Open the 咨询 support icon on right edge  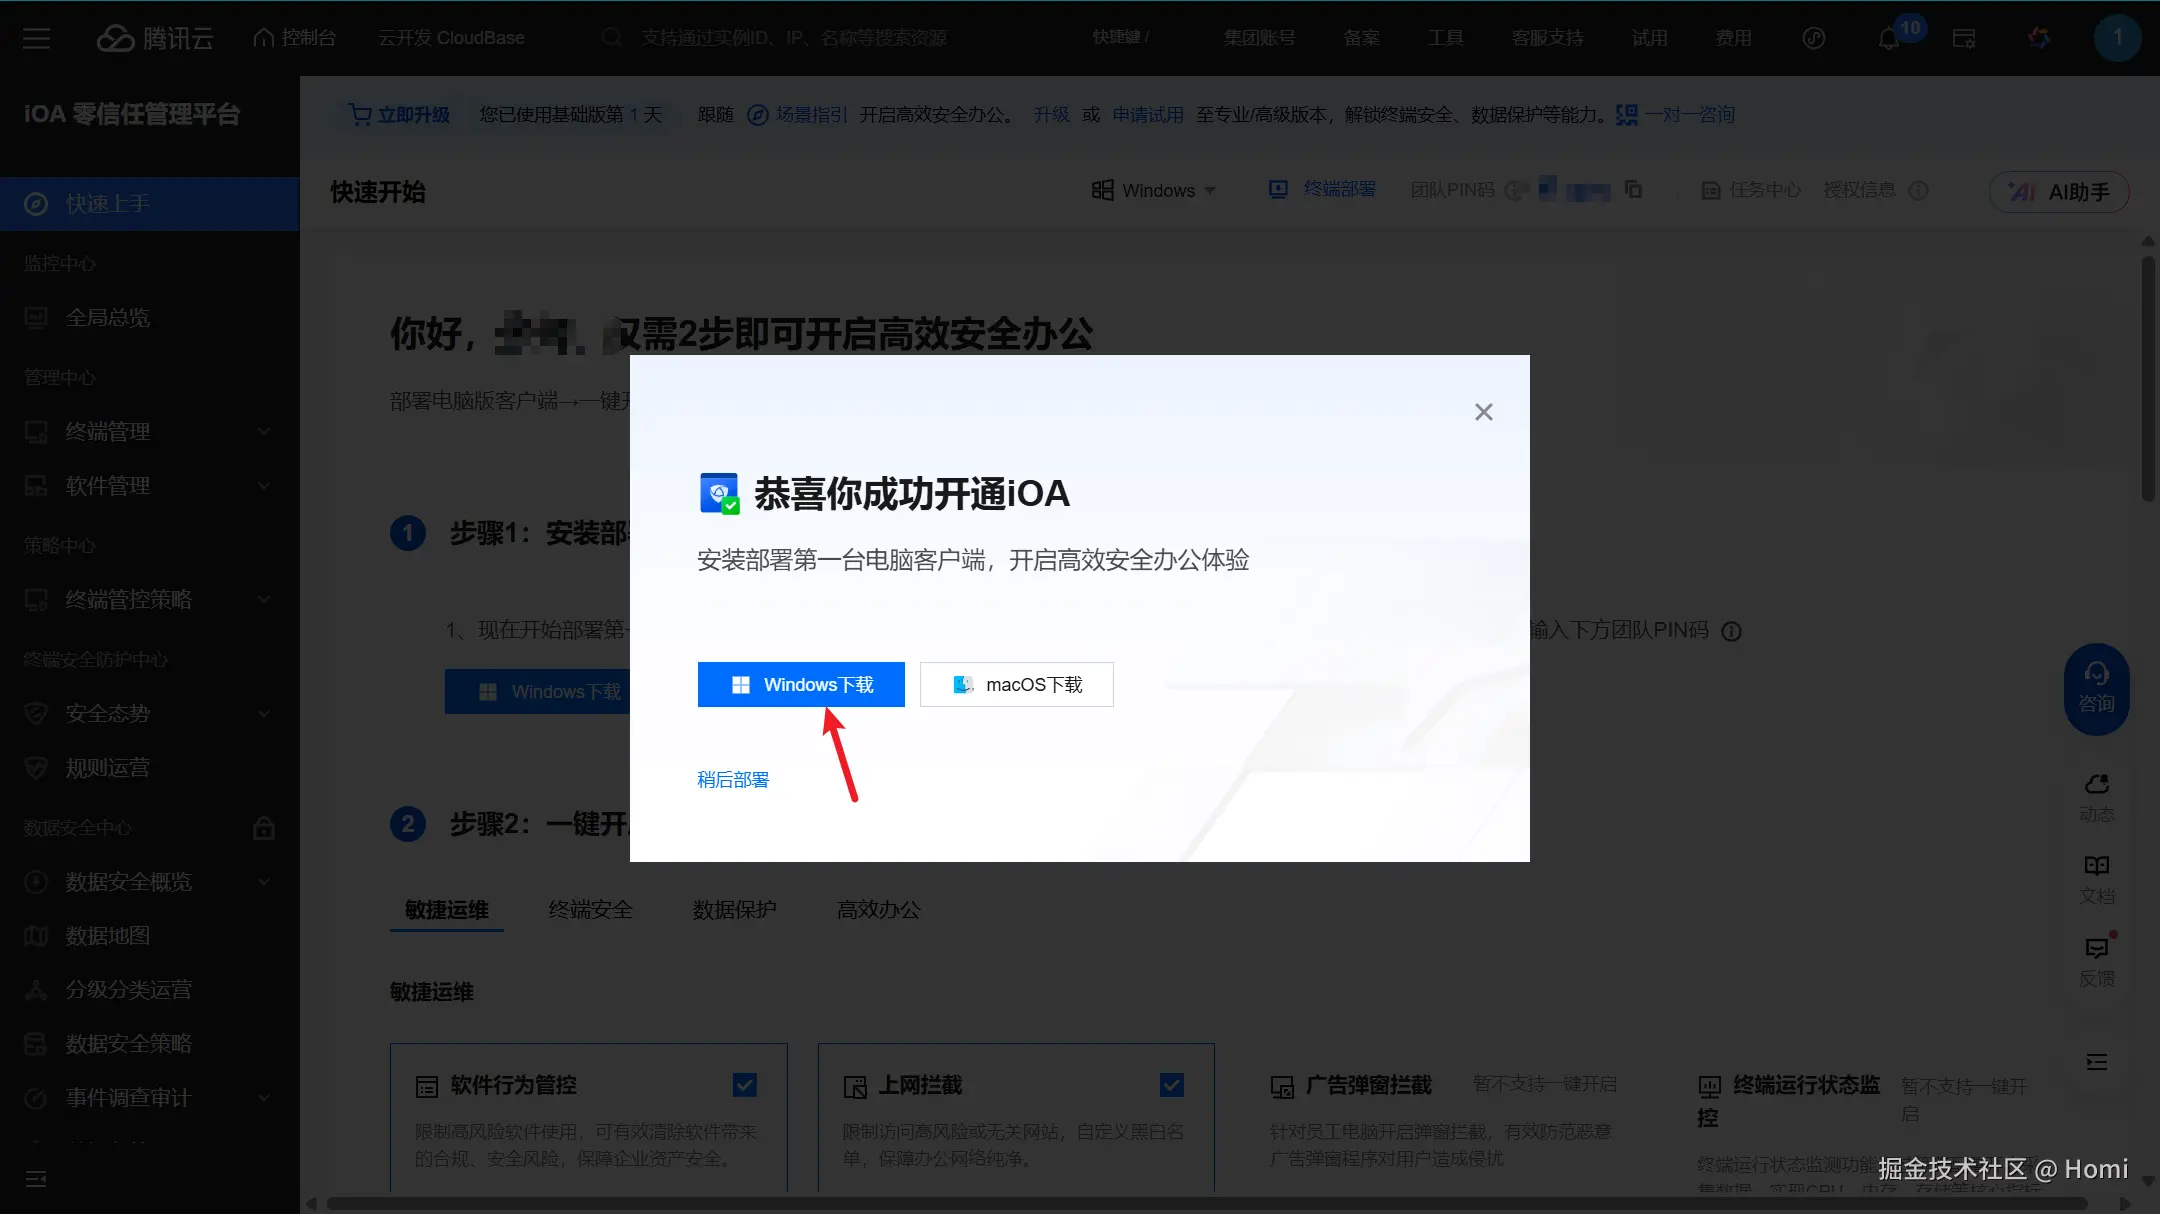(x=2096, y=690)
